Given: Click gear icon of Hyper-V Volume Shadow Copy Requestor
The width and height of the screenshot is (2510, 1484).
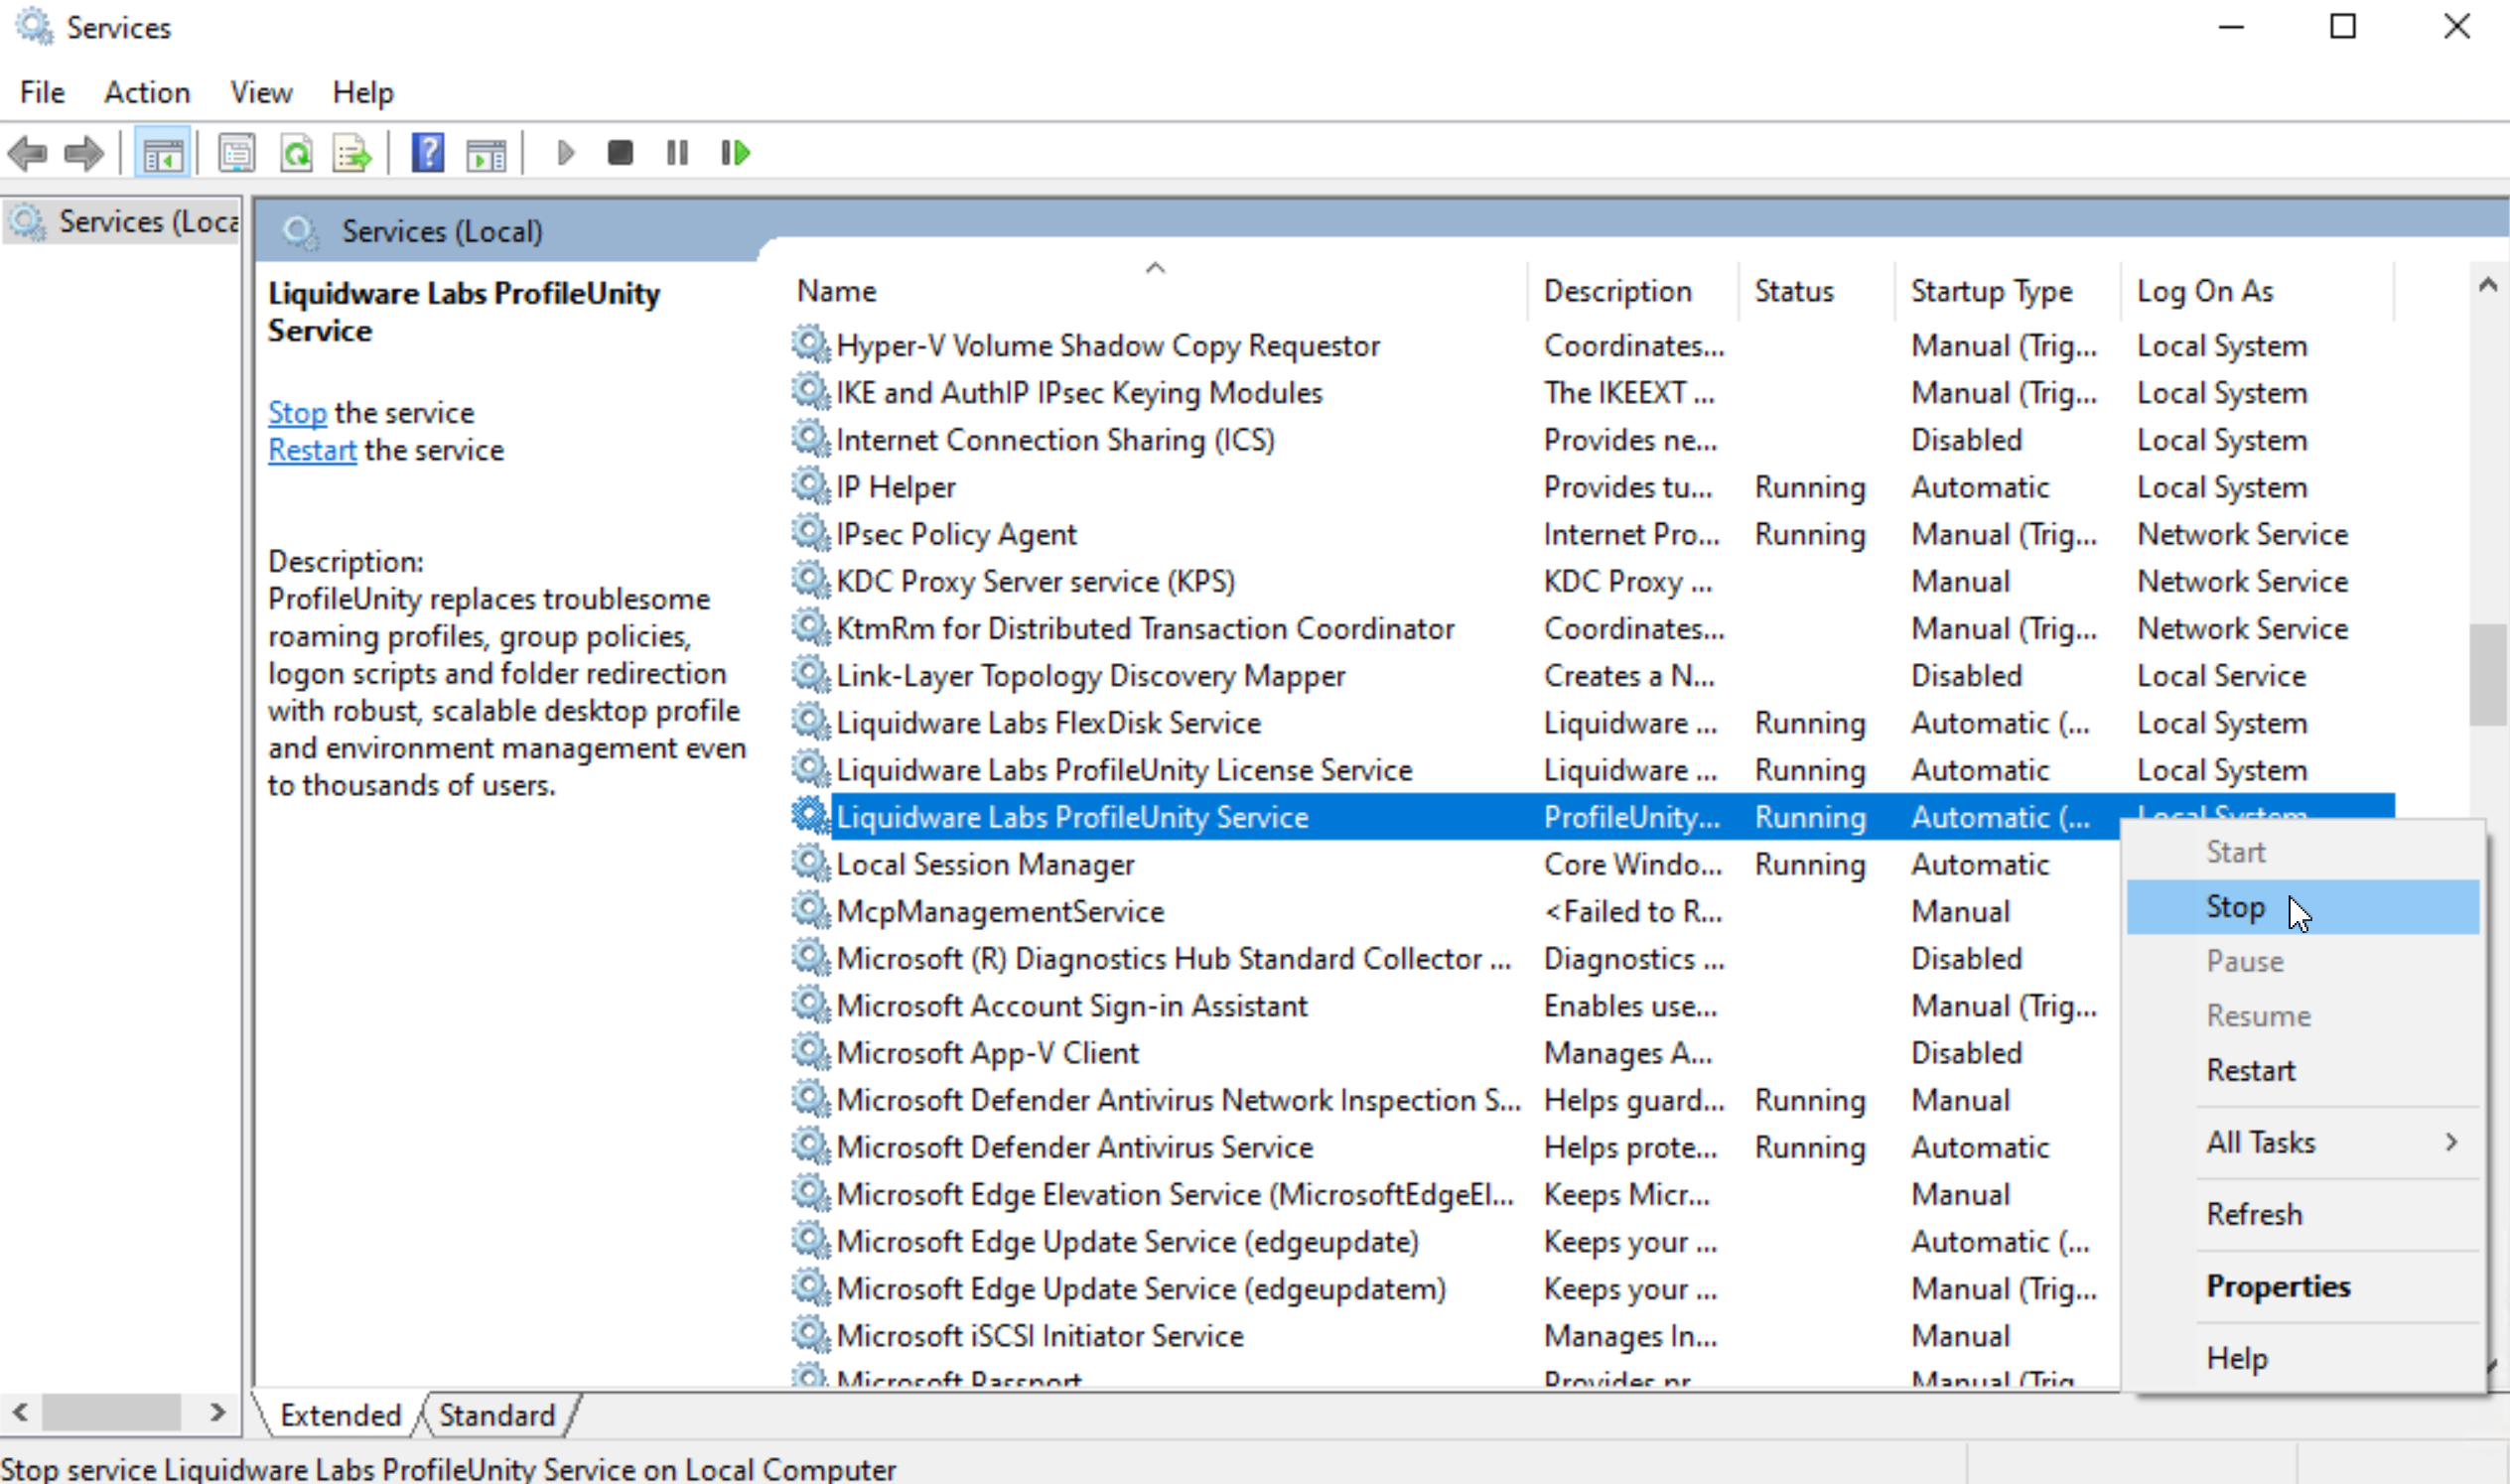Looking at the screenshot, I should 810,345.
